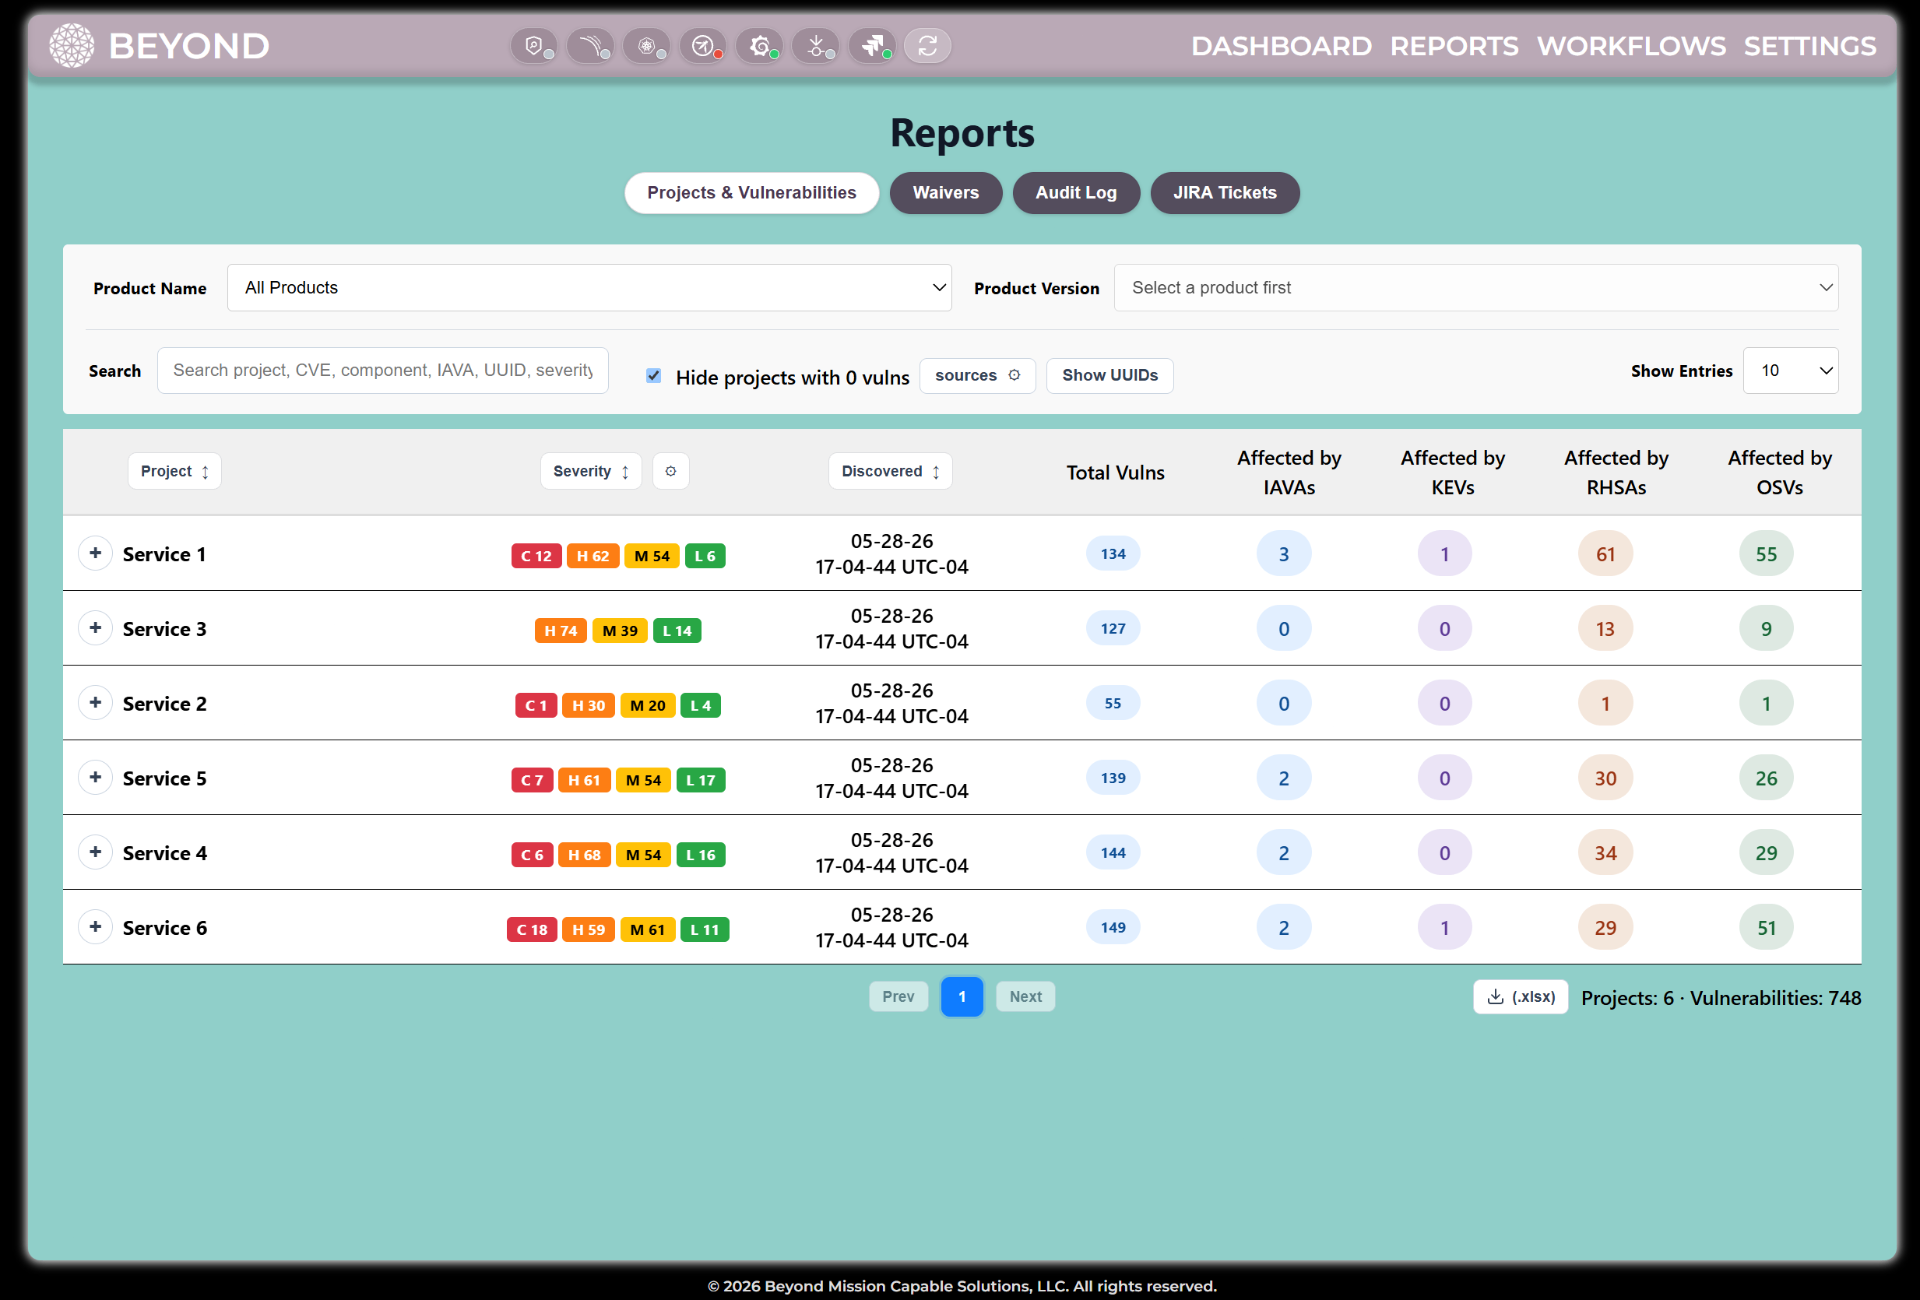Screen dimensions: 1920x1300
Task: Click Service 5 OSVs count 26
Action: pyautogui.click(x=1767, y=778)
